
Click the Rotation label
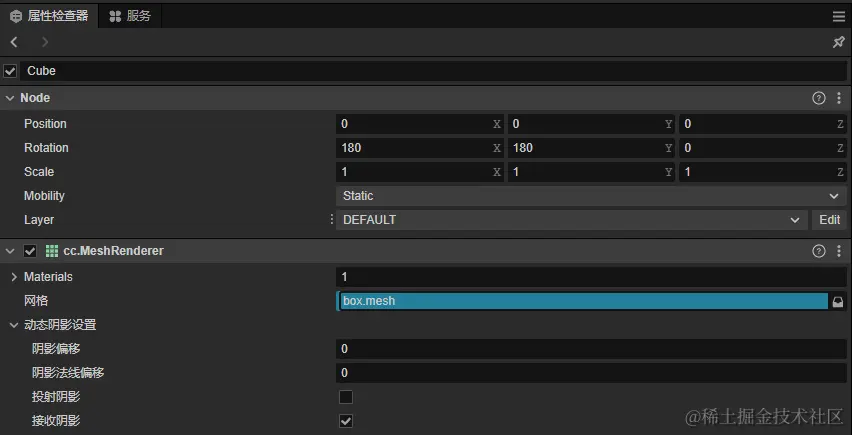(46, 148)
